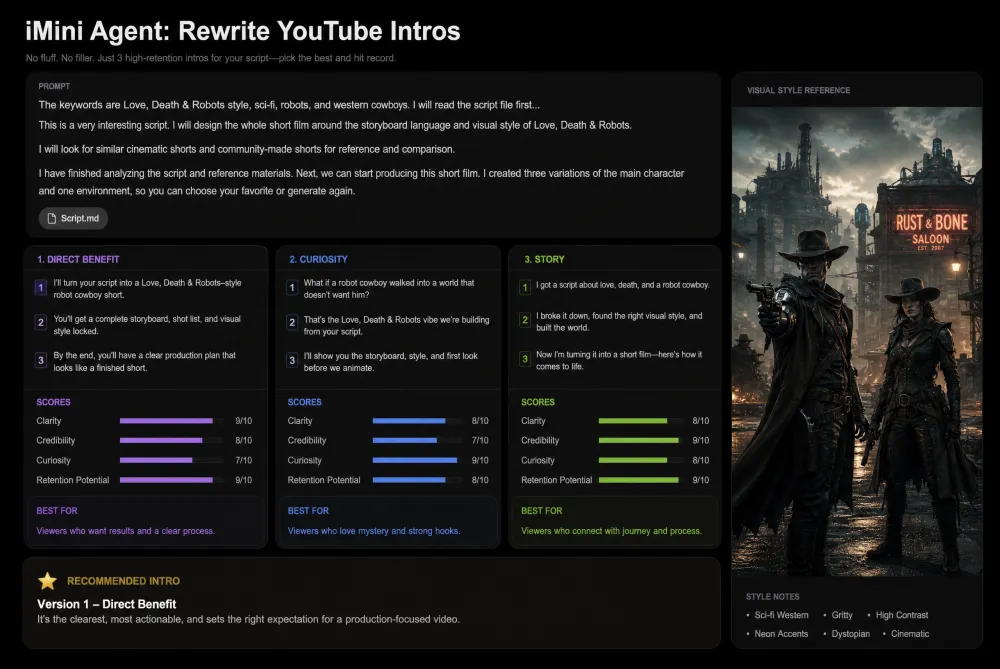Click the 'iMini Agent: Rewrite YouTube Intros' title

tap(242, 31)
